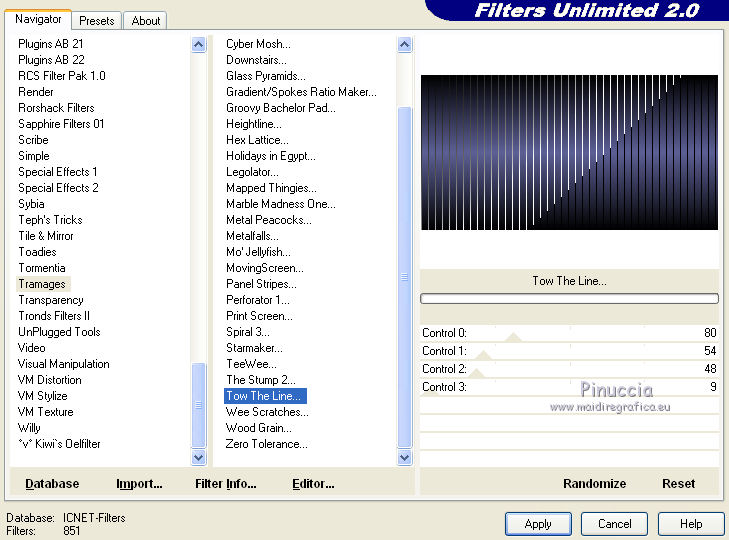
Task: Switch to the Presets tab
Action: (x=96, y=21)
